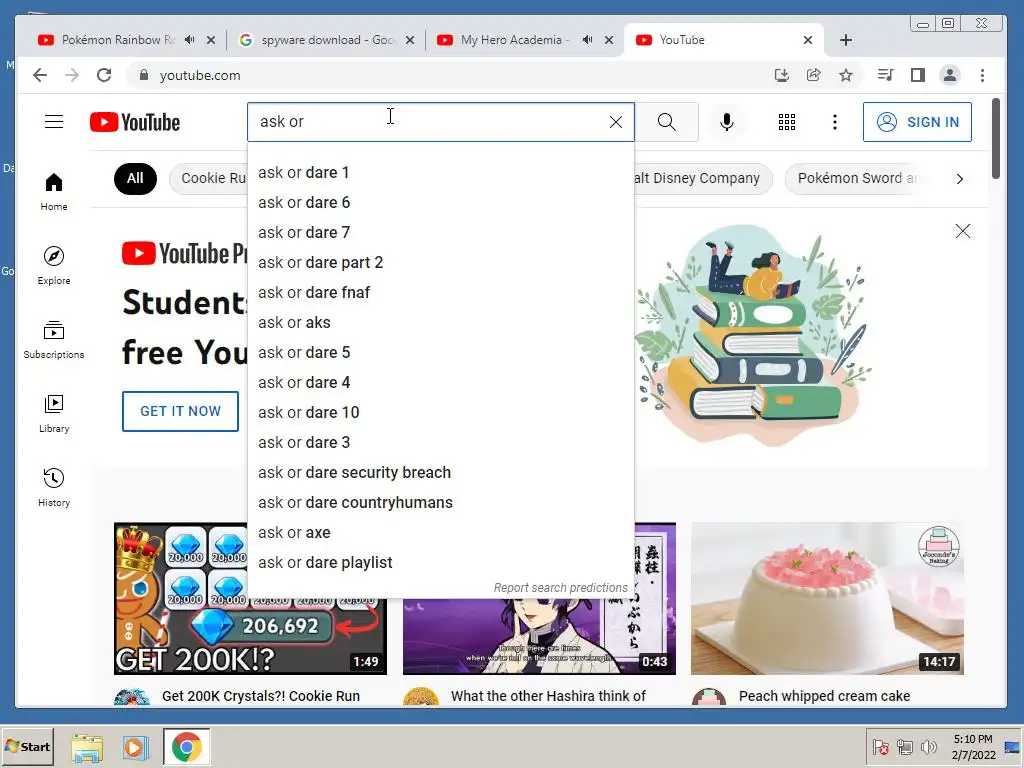1024x768 pixels.
Task: Click the YouTube logo
Action: point(135,122)
